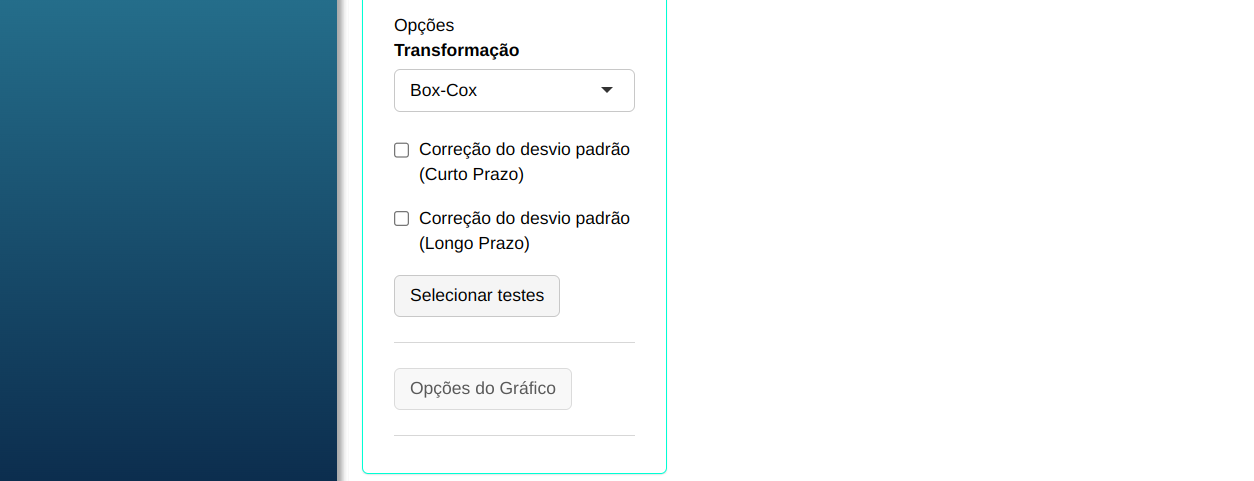Click the "(Curto Prazo)" text line
Image resolution: width=1254 pixels, height=481 pixels.
coord(471,174)
